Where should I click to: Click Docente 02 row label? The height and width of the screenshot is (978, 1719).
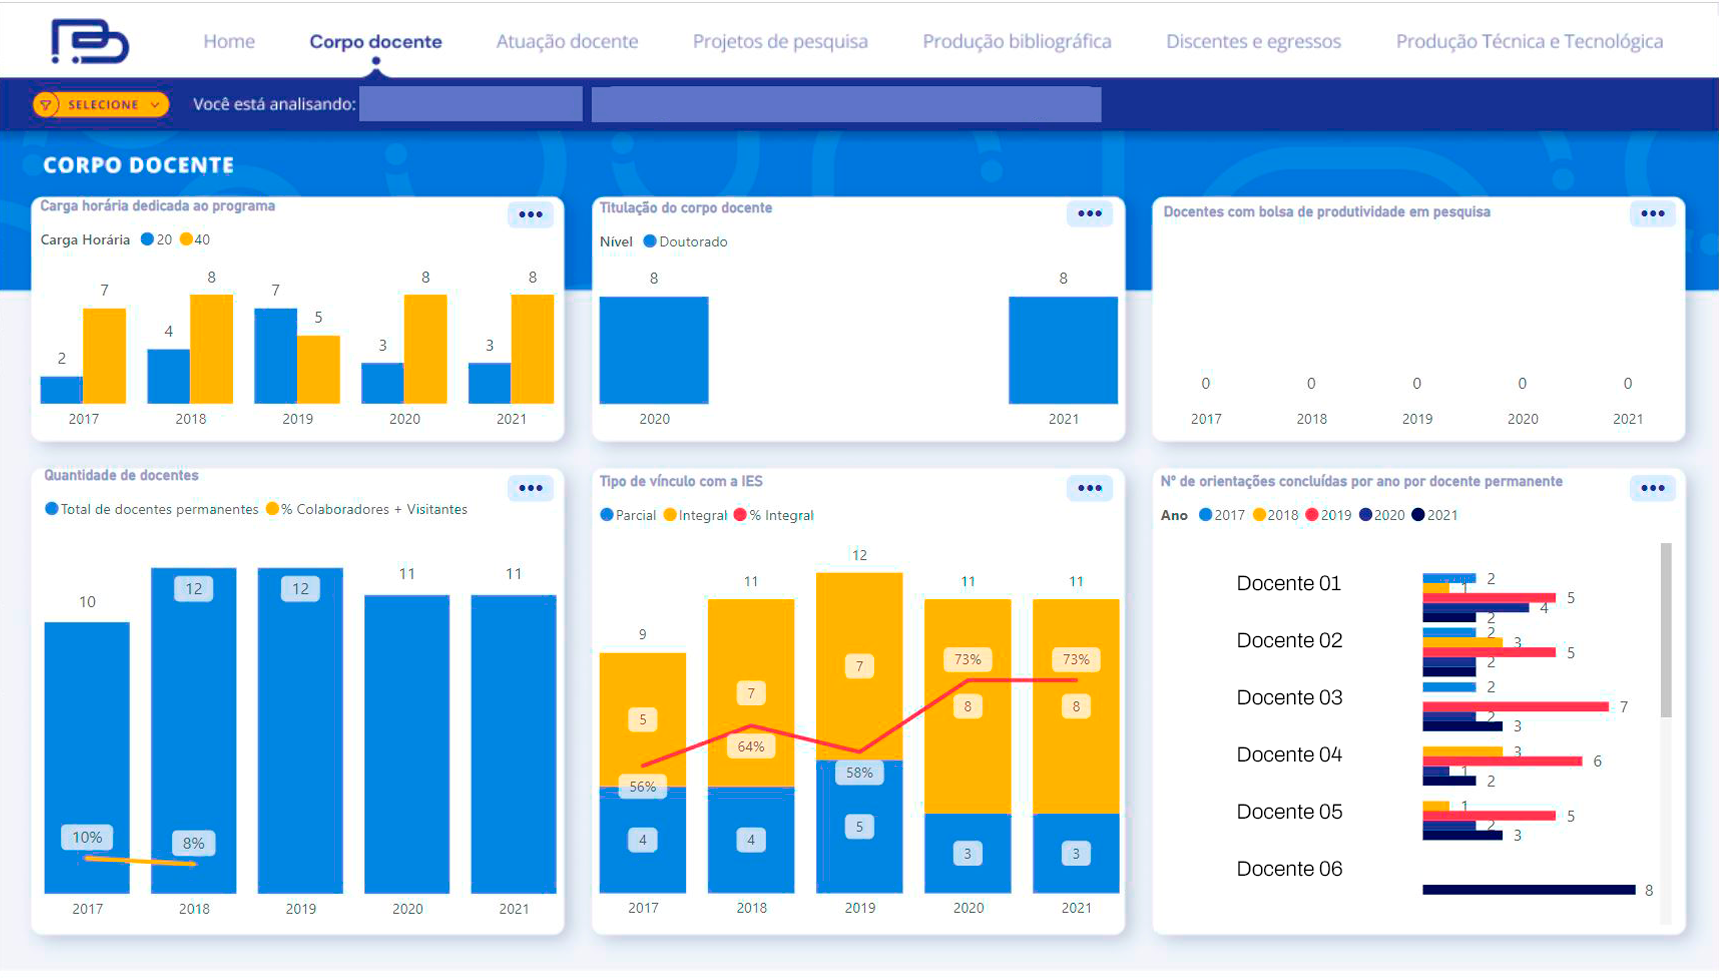(x=1289, y=640)
